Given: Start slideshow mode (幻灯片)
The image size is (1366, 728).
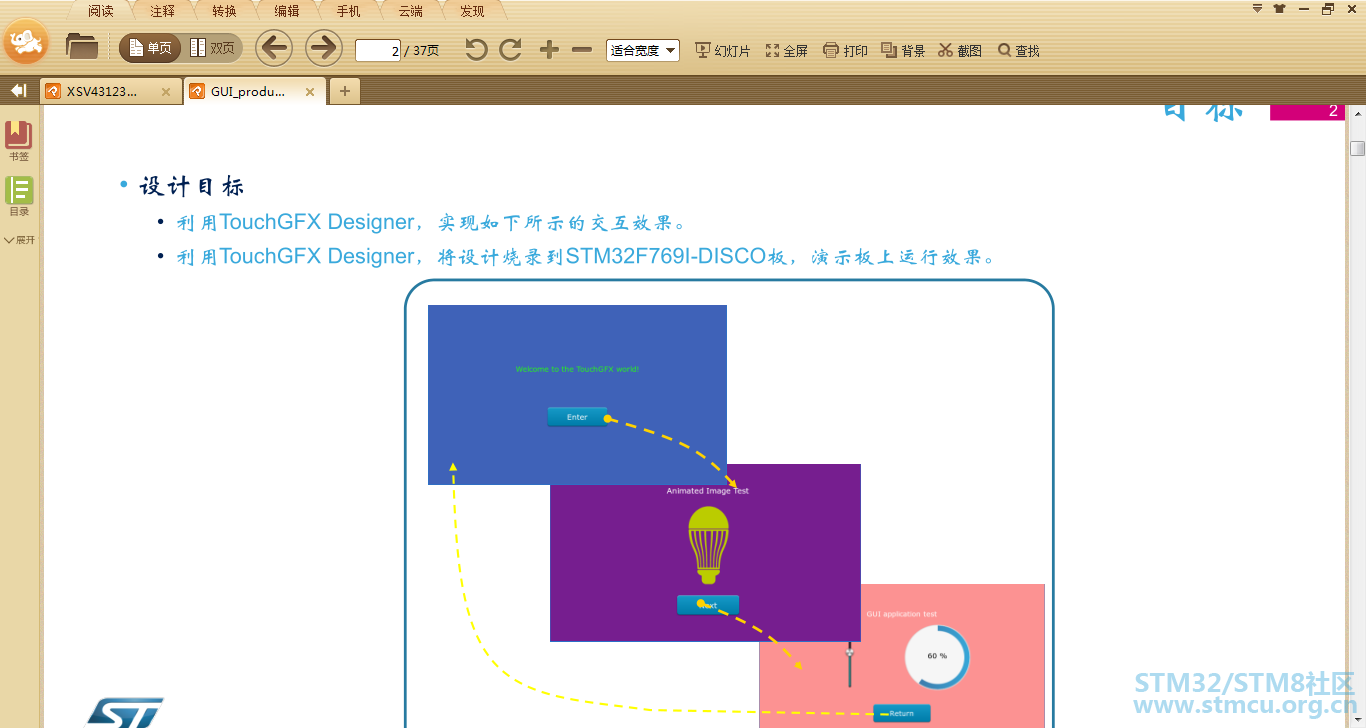Looking at the screenshot, I should 723,50.
